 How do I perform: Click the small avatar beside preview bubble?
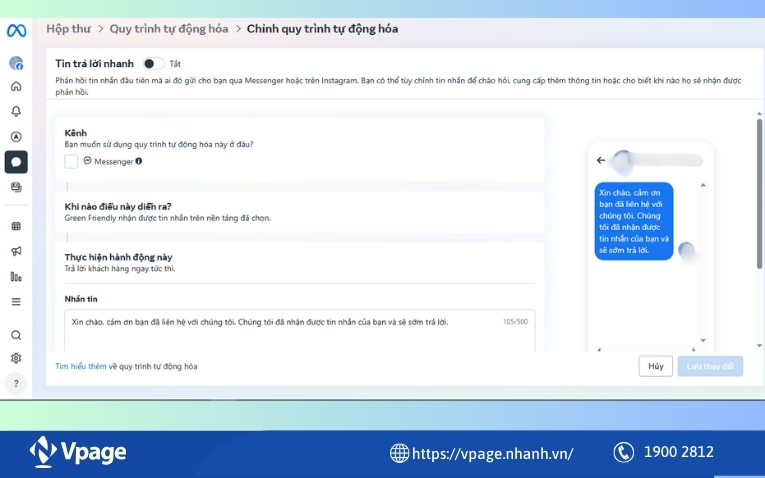click(687, 250)
